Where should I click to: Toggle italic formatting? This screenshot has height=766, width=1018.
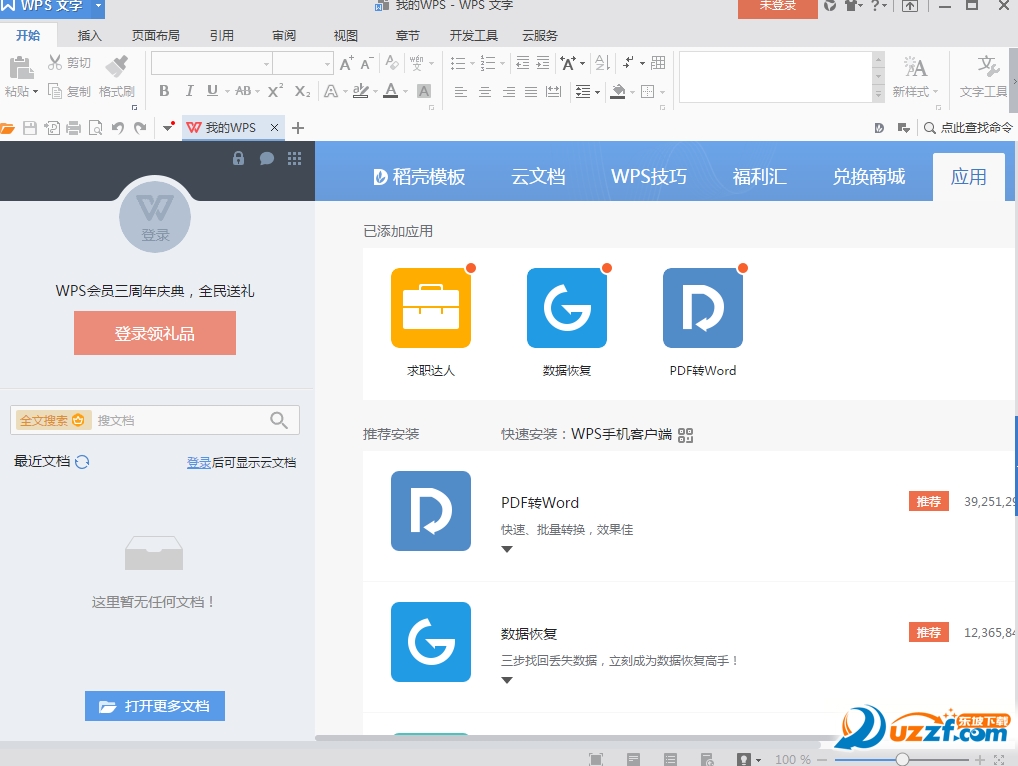coord(189,91)
